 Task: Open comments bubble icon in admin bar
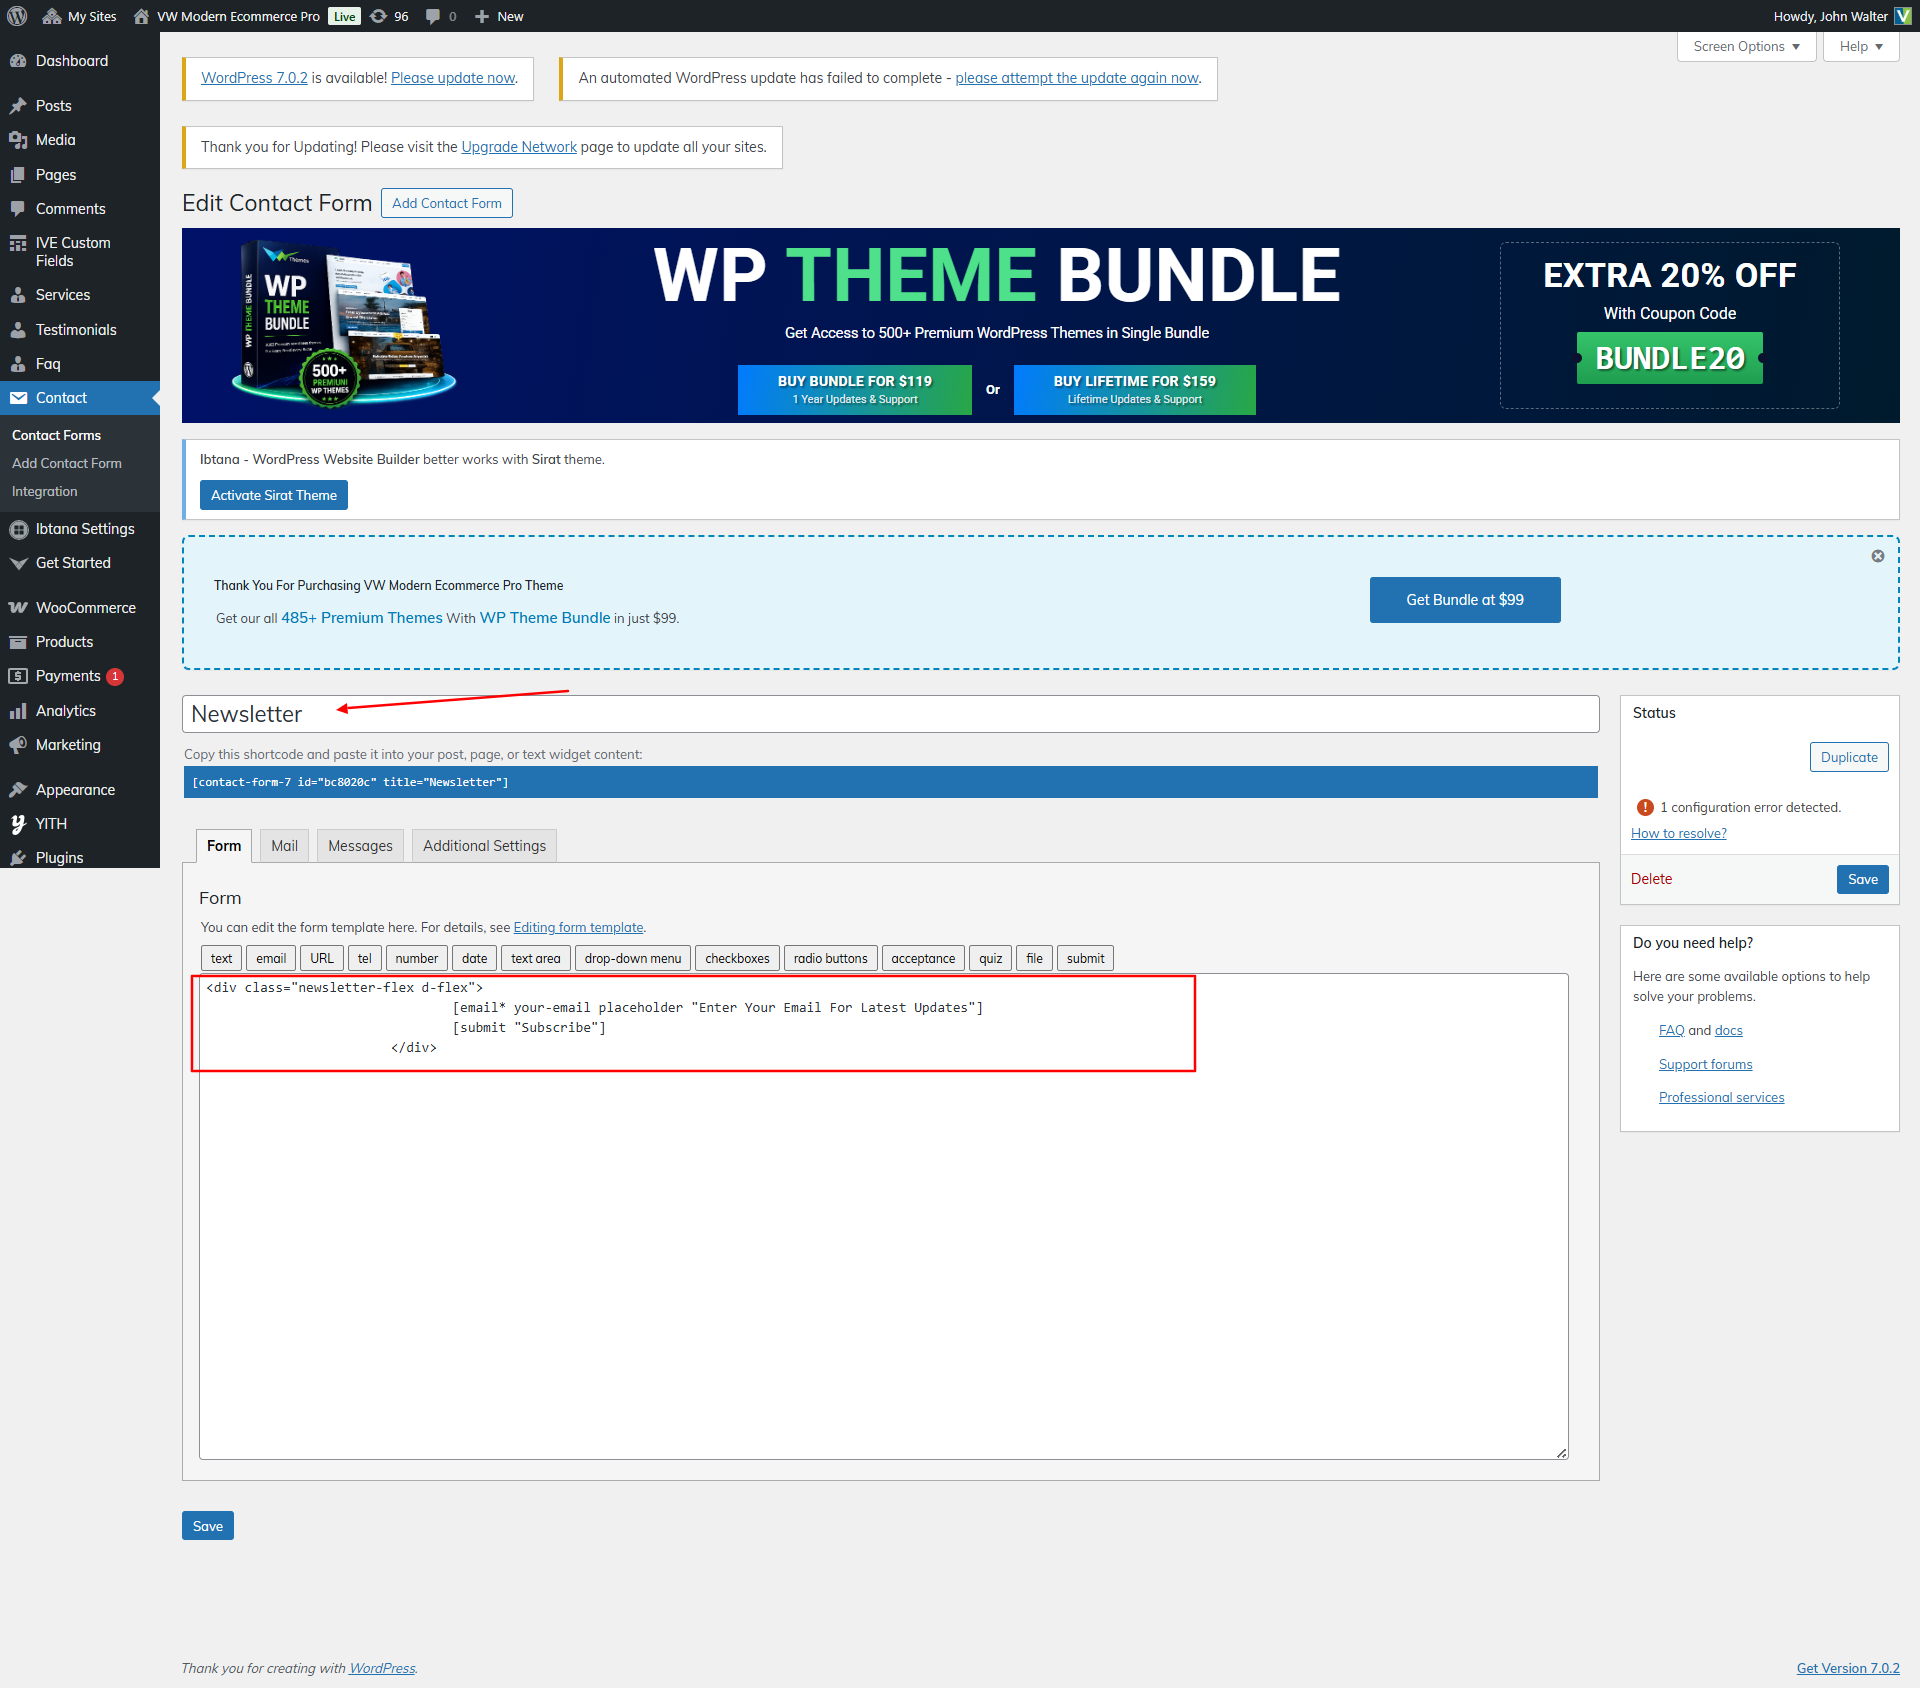(x=432, y=16)
